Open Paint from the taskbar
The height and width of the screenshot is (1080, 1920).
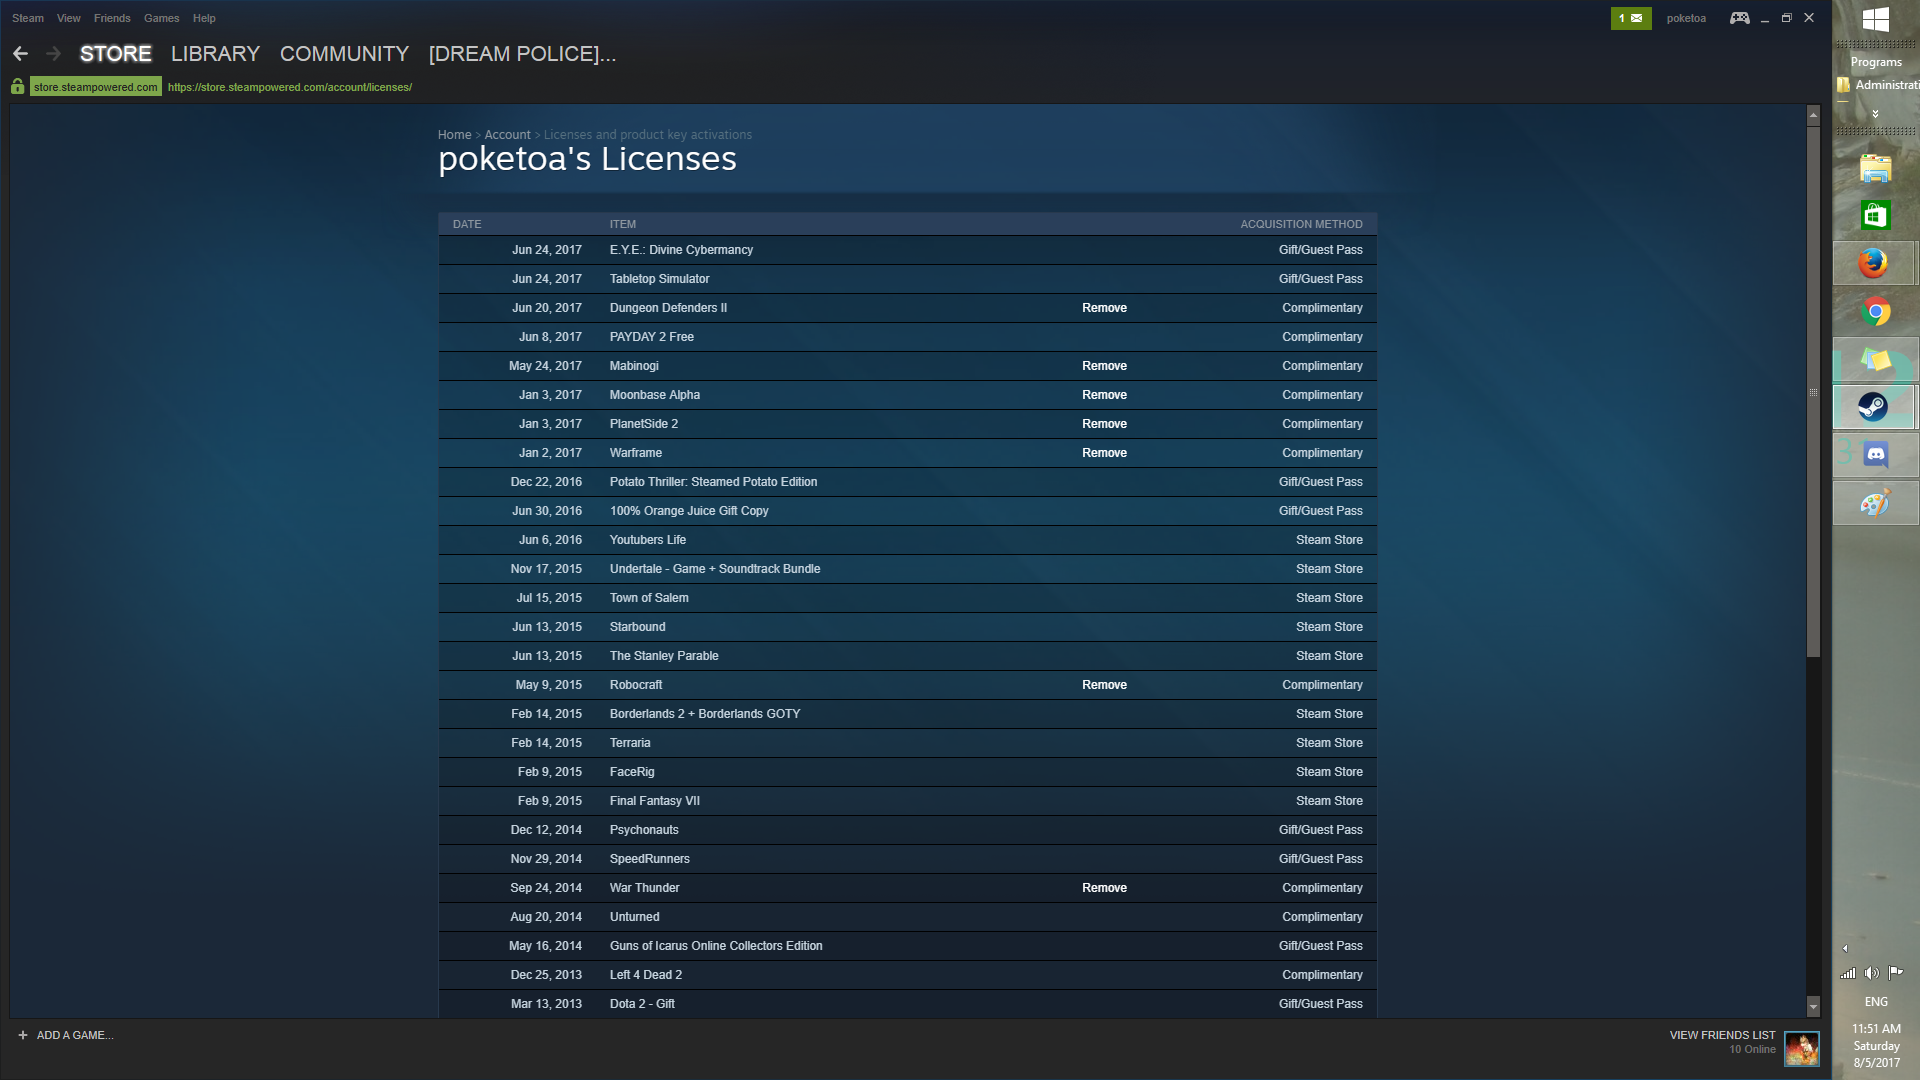[1876, 502]
